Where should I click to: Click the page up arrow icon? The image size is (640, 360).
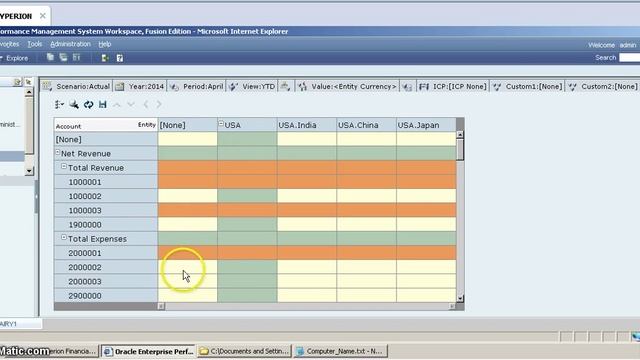[x=117, y=105]
